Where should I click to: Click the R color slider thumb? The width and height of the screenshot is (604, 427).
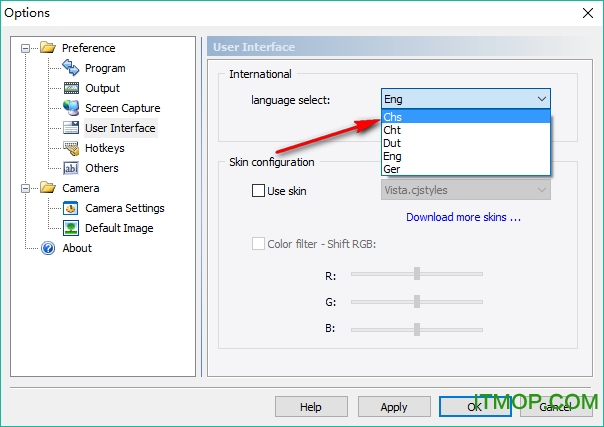coord(416,273)
